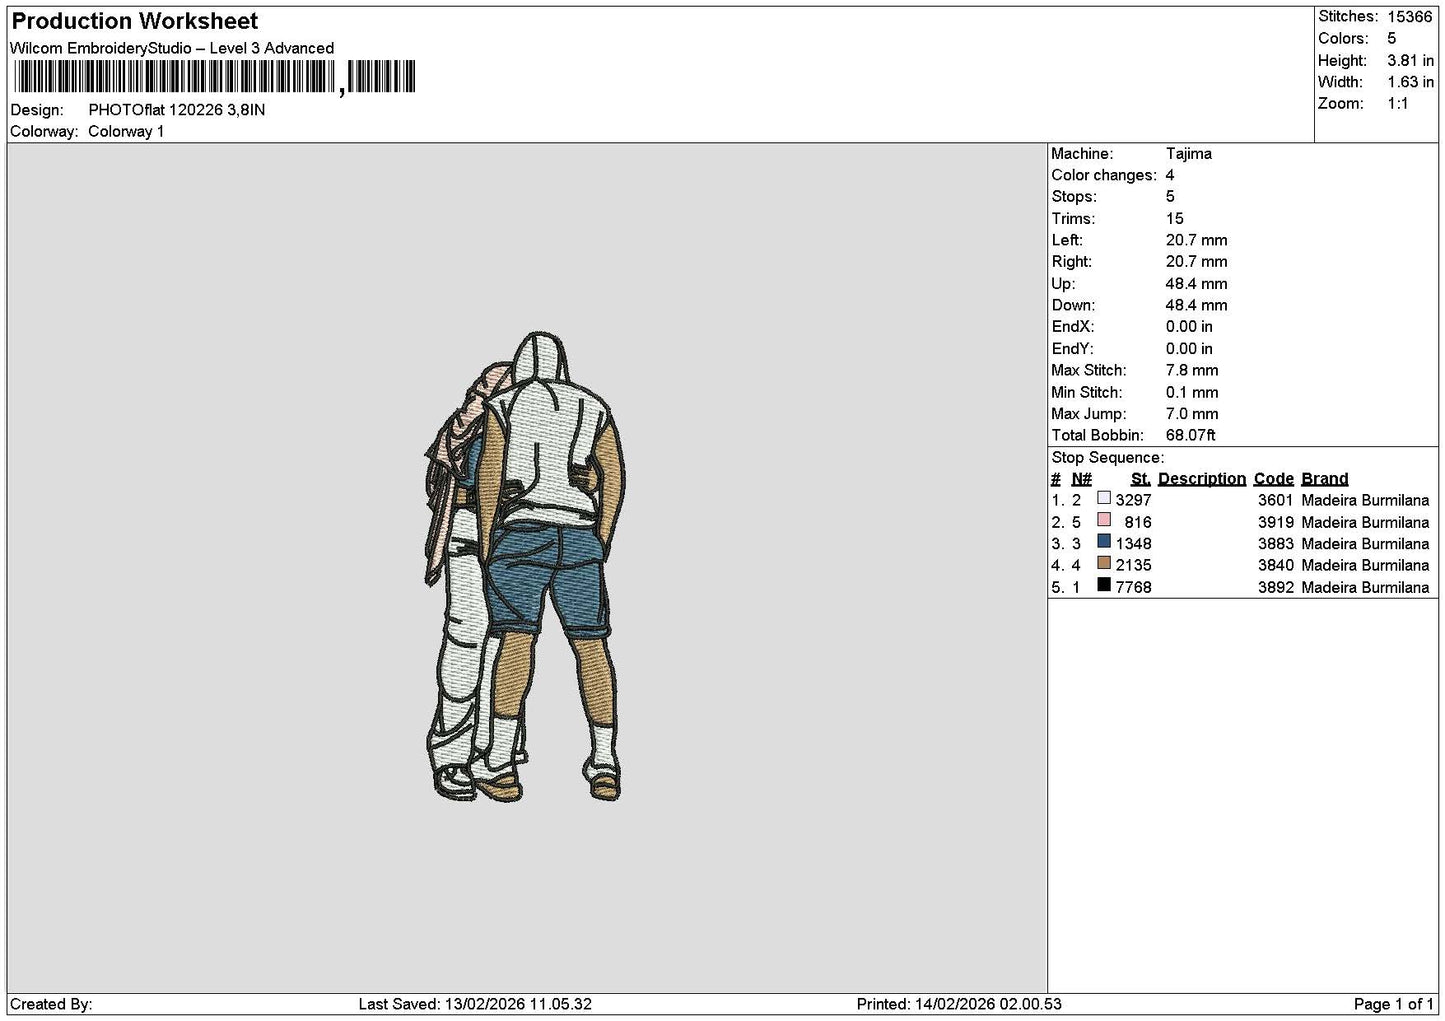
Task: Click the Height value '3.81 in'
Action: (1410, 60)
